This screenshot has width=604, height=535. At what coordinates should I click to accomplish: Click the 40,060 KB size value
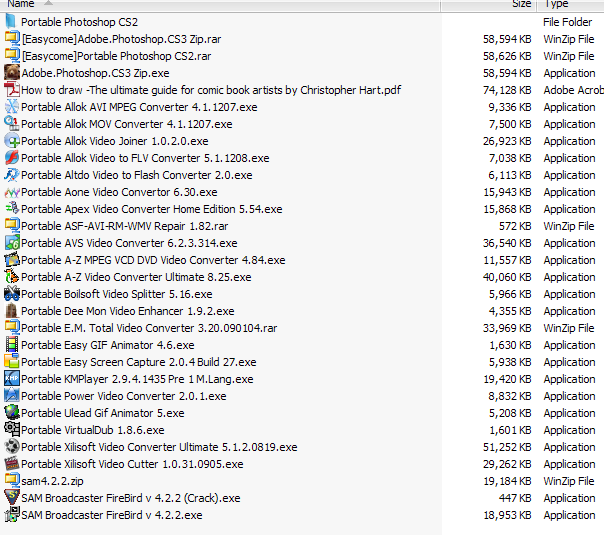507,277
